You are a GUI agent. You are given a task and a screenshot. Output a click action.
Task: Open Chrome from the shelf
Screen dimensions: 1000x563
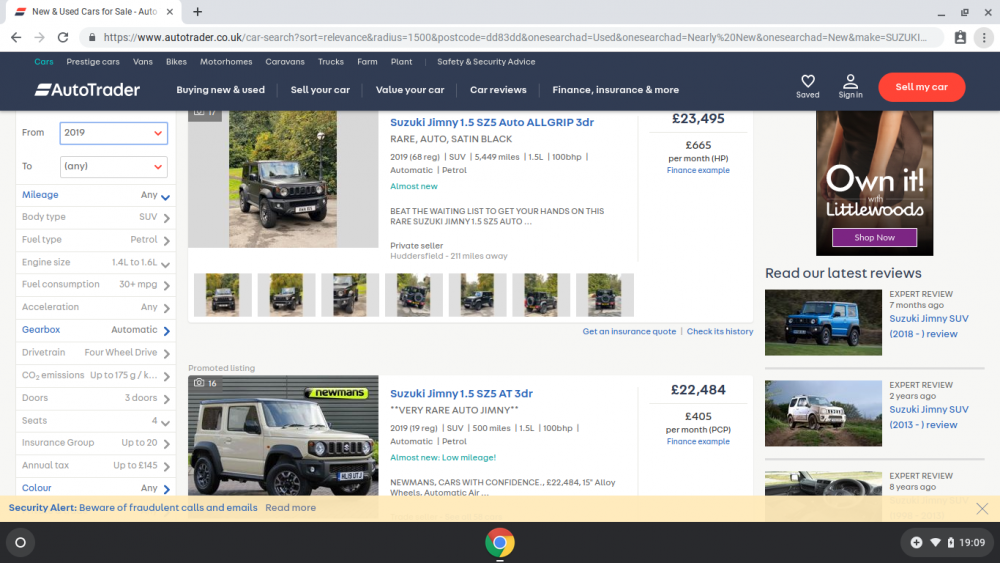499,543
